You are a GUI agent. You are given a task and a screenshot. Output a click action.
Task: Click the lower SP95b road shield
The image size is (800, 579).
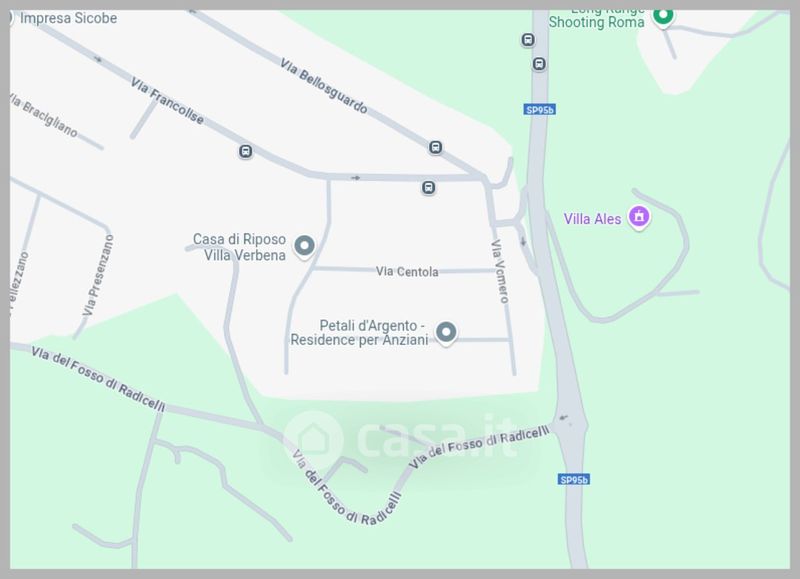click(574, 480)
